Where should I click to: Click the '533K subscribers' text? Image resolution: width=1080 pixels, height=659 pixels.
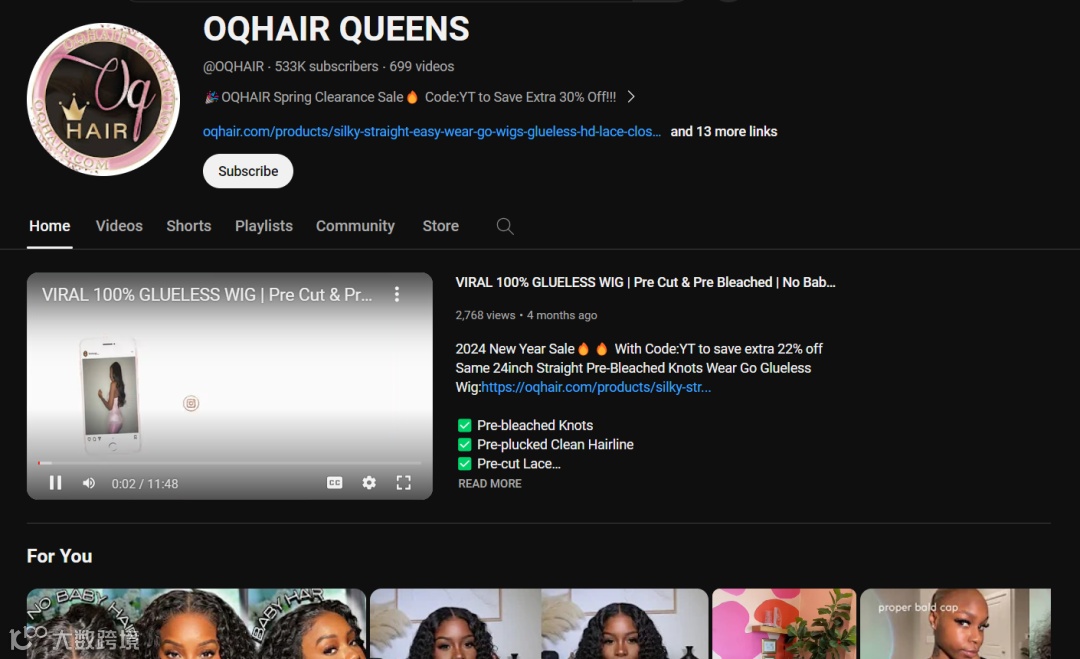click(326, 67)
